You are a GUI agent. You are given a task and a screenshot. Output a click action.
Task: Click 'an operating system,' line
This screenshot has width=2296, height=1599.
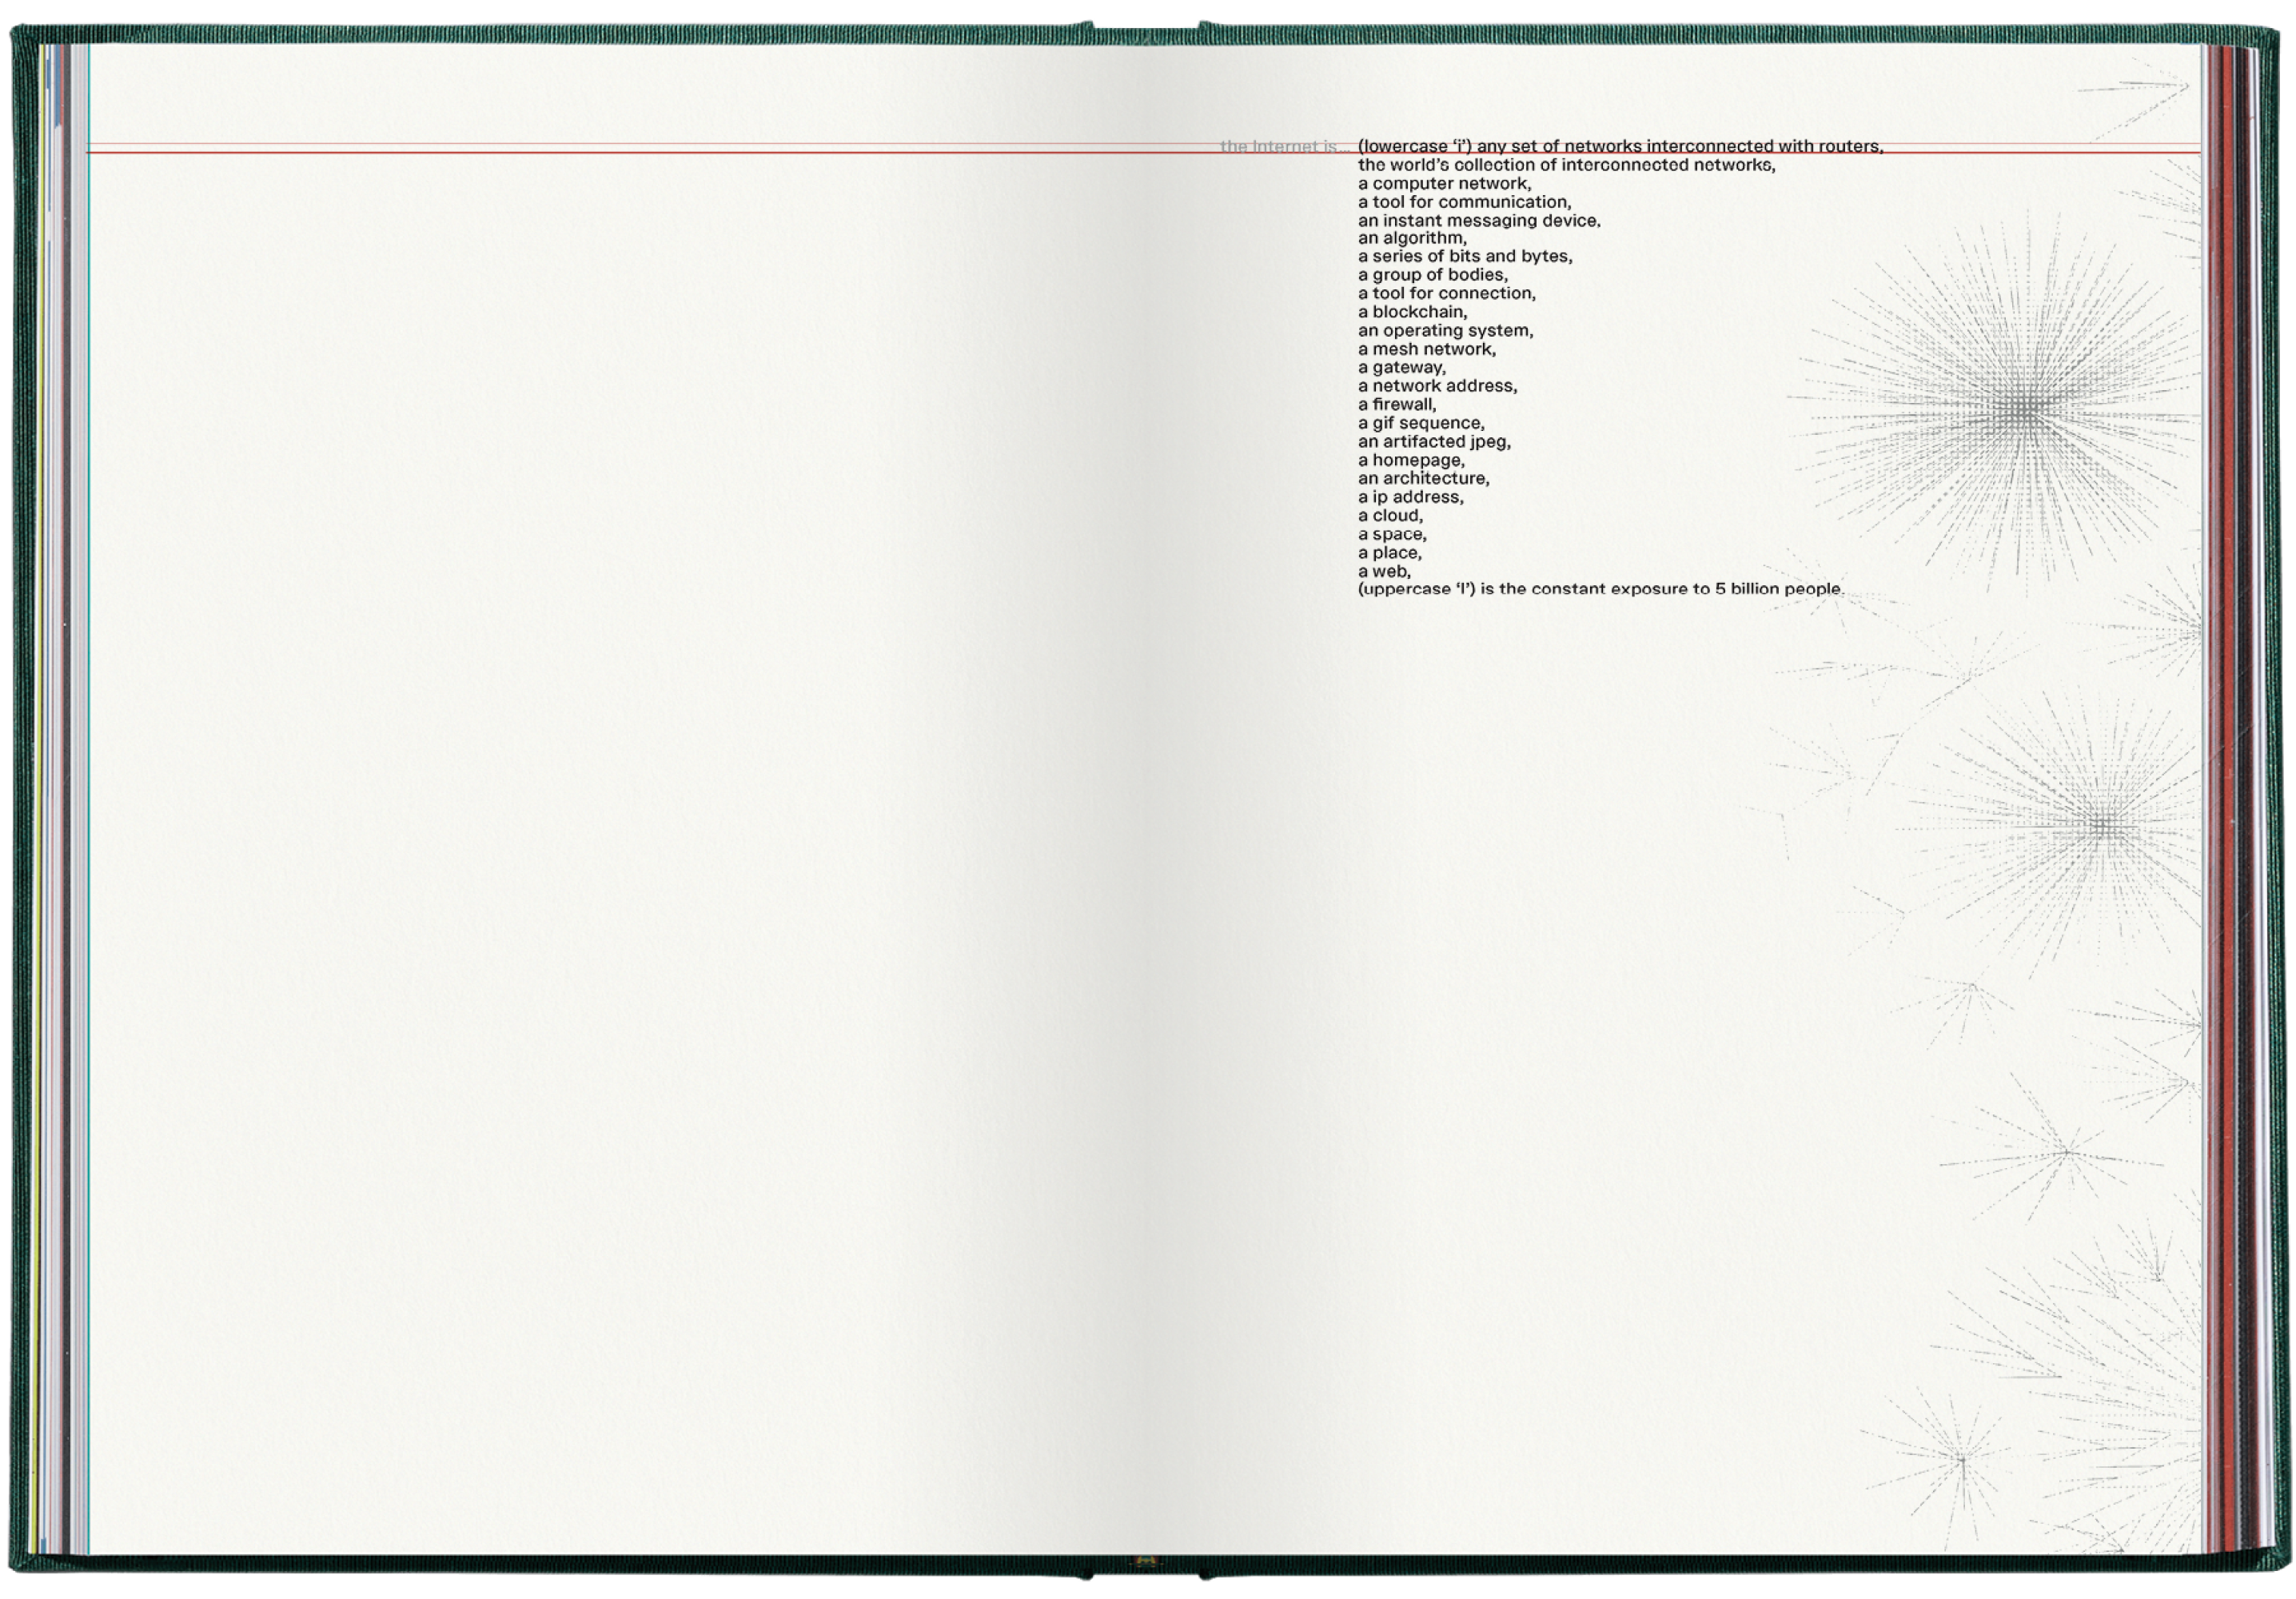[1445, 331]
